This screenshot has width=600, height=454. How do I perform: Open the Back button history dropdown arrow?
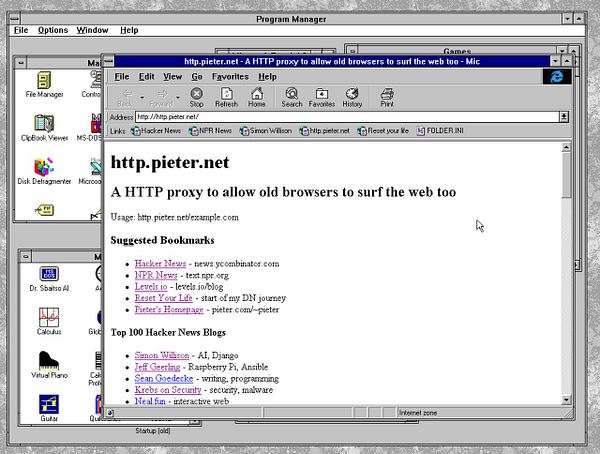[x=142, y=98]
